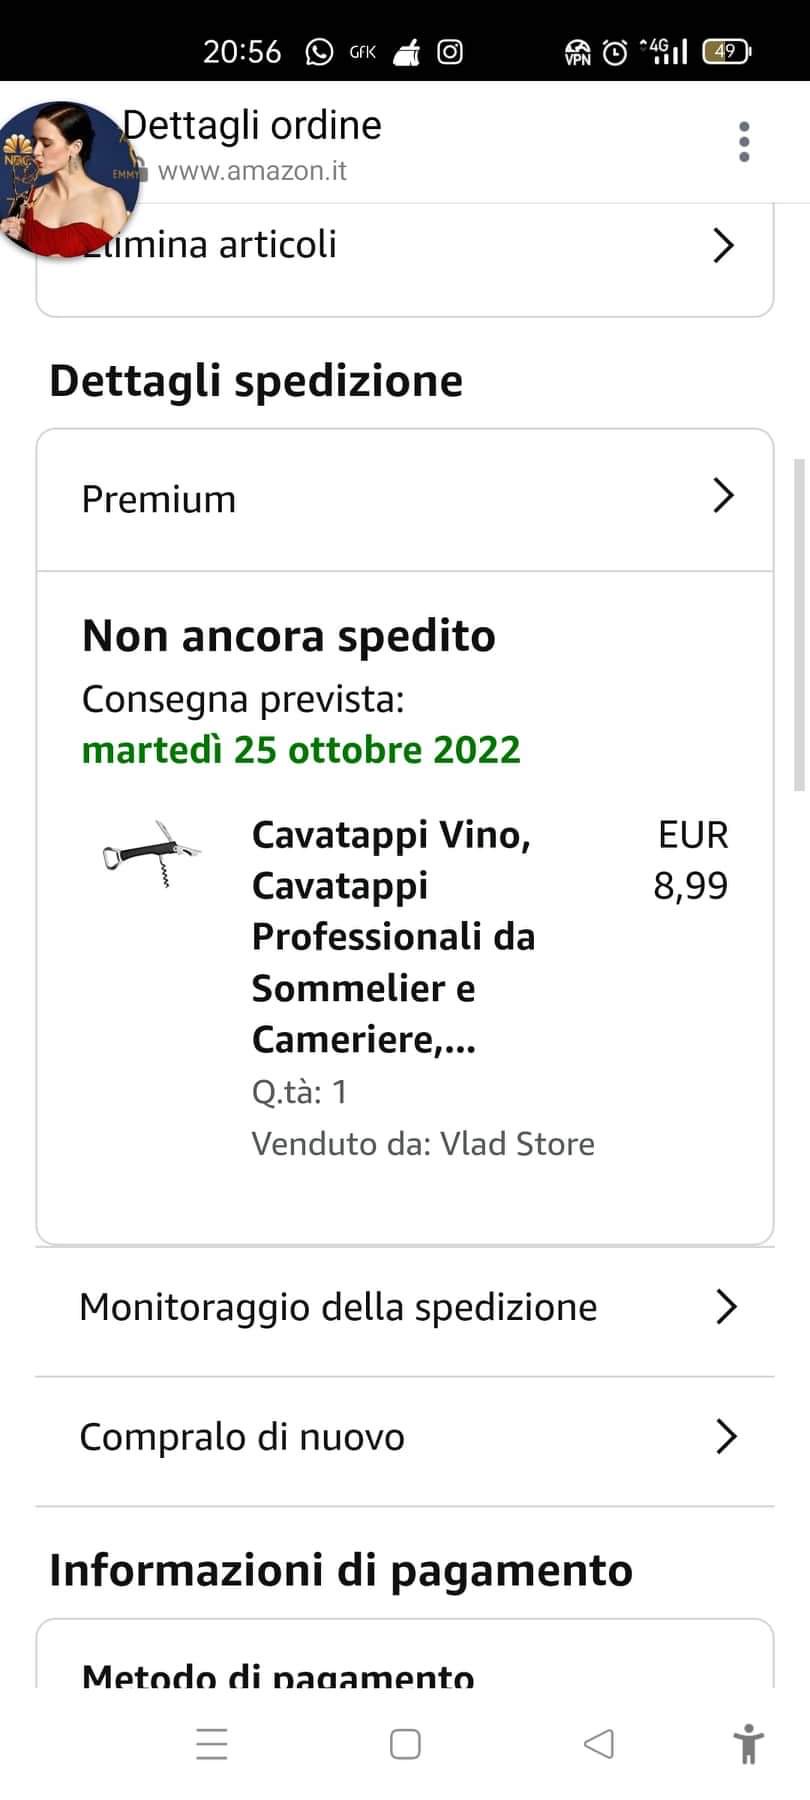Tap the battery level status indicator
This screenshot has width=810, height=1800.
point(726,52)
